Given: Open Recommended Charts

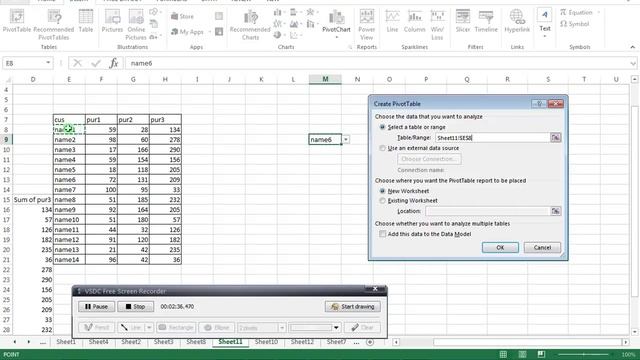Looking at the screenshot, I should 250,24.
